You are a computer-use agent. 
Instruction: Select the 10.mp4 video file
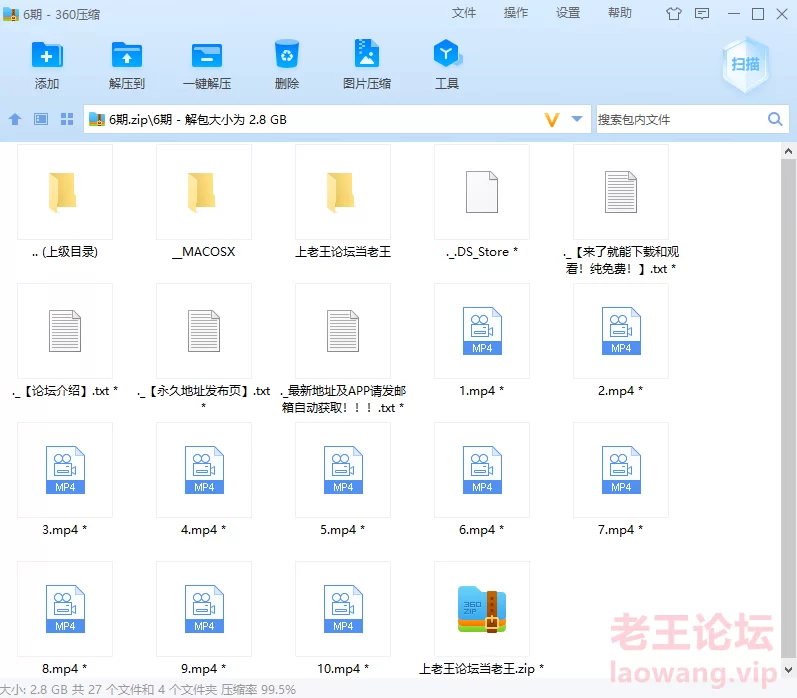point(343,619)
